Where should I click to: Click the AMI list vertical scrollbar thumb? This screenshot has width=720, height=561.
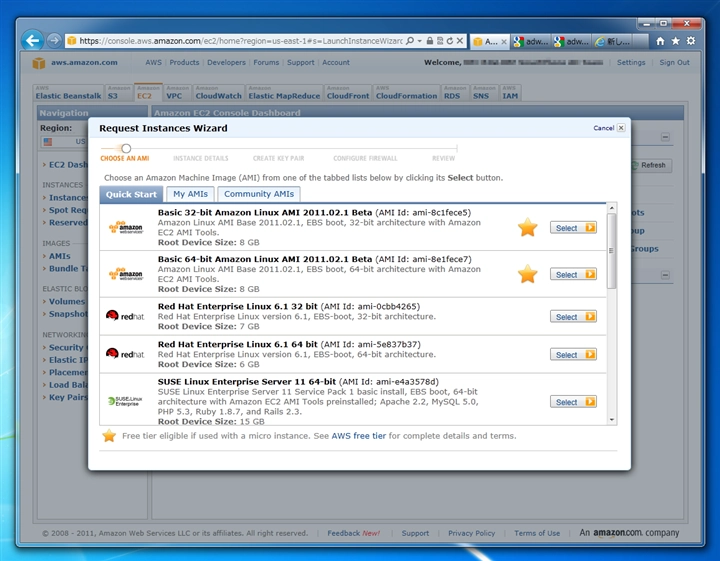pyautogui.click(x=611, y=251)
